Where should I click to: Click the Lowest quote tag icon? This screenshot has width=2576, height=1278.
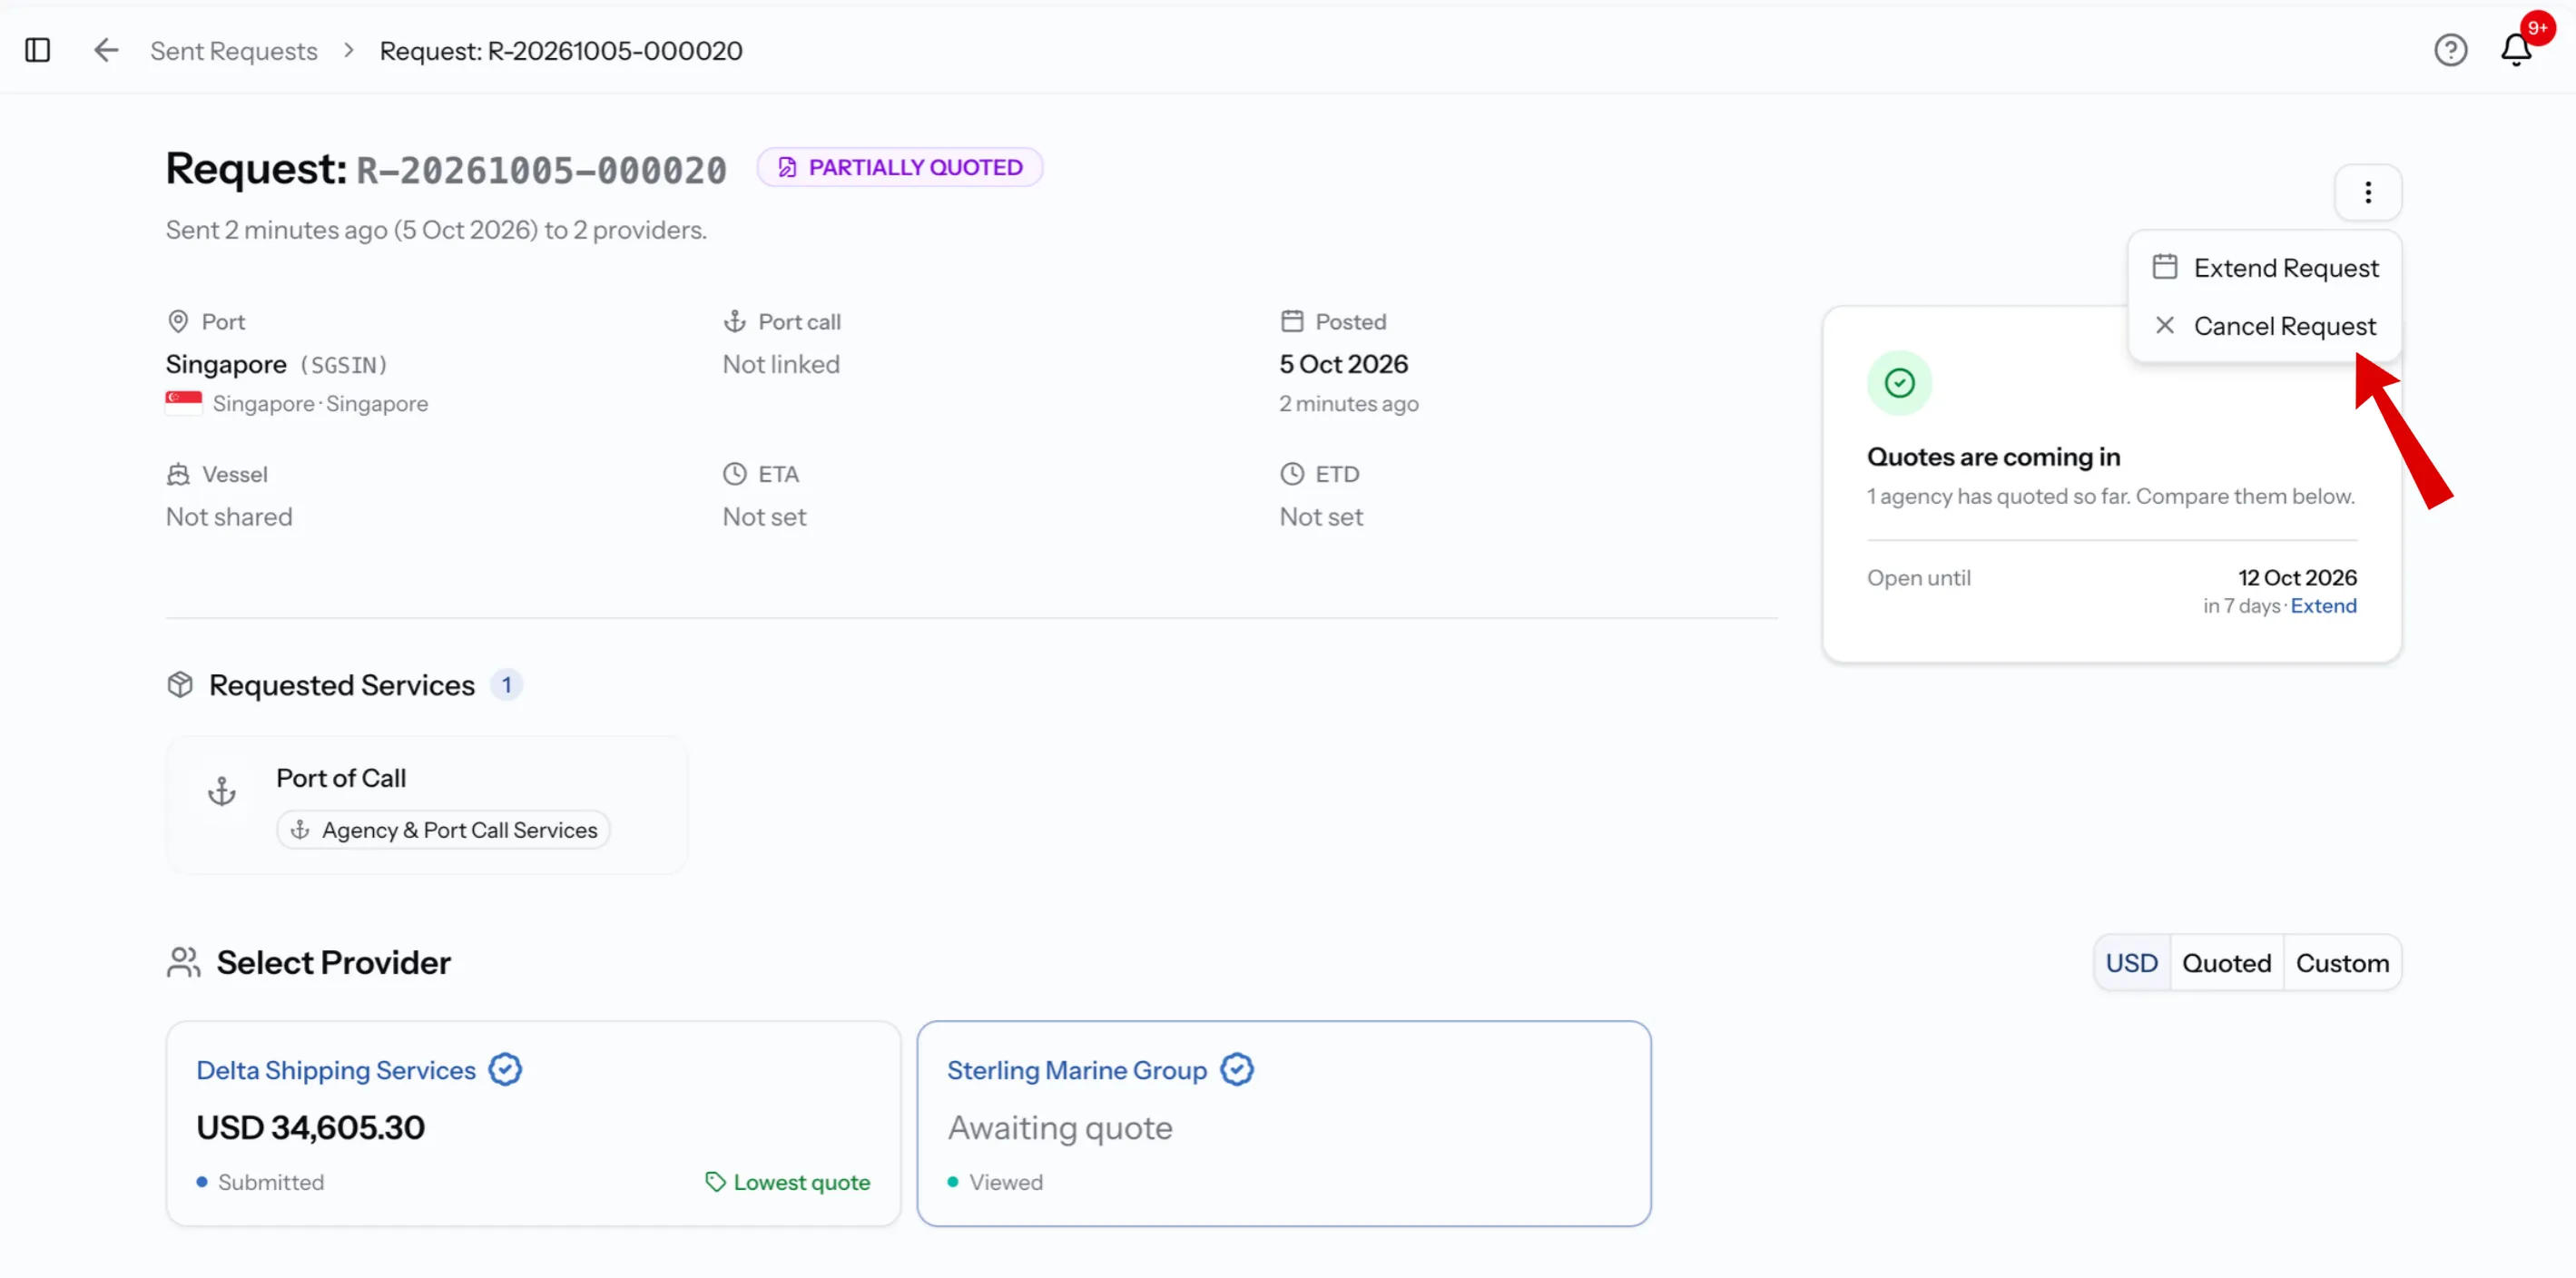(x=715, y=1182)
